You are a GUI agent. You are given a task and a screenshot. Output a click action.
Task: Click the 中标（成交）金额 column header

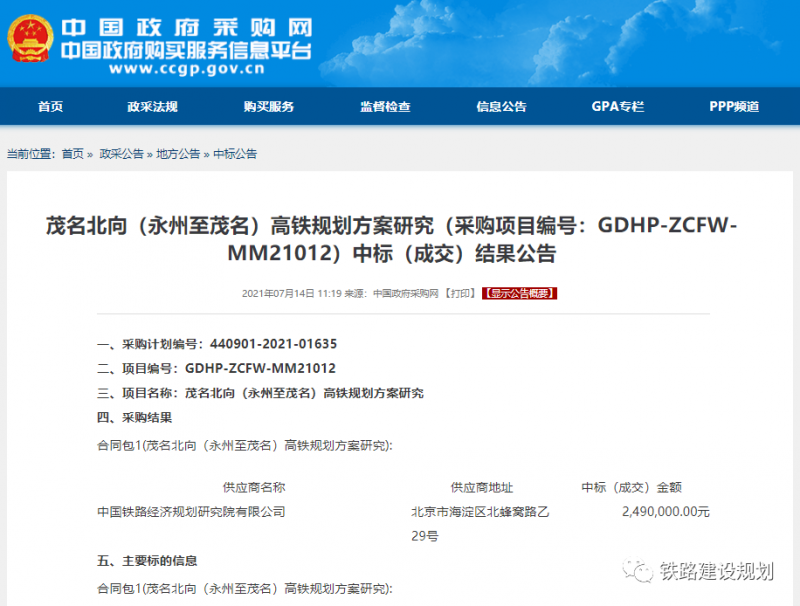point(632,487)
